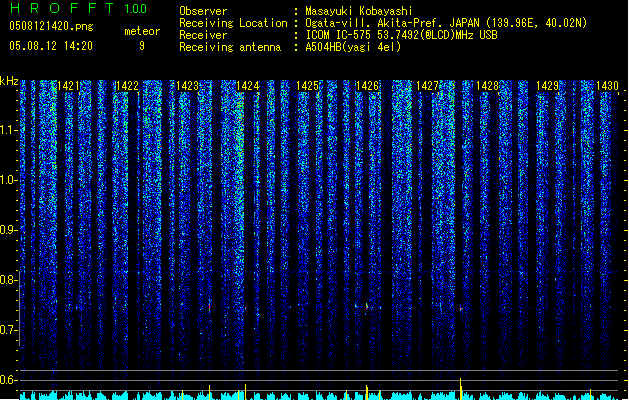Click the 1421 time marker
Viewport: 629px width, 400px height.
coord(68,86)
